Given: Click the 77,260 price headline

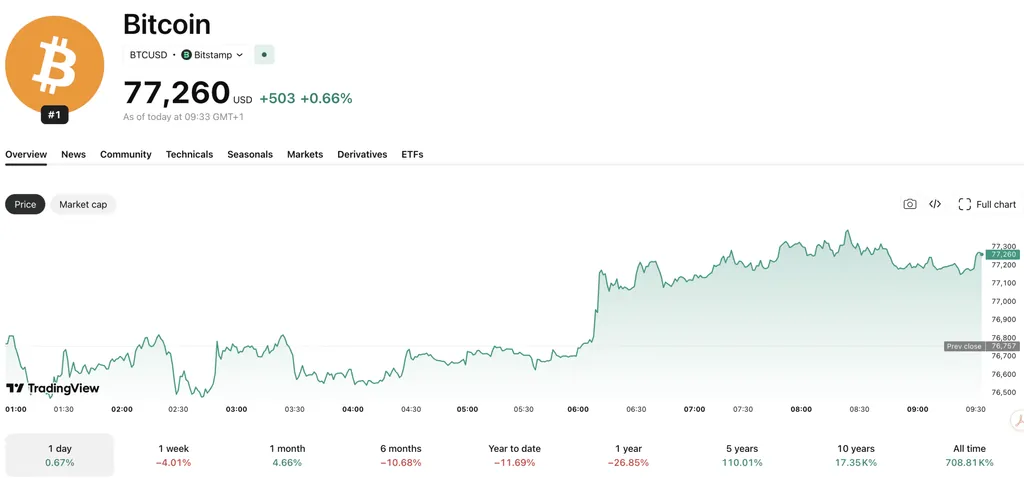Looking at the screenshot, I should click(x=176, y=93).
